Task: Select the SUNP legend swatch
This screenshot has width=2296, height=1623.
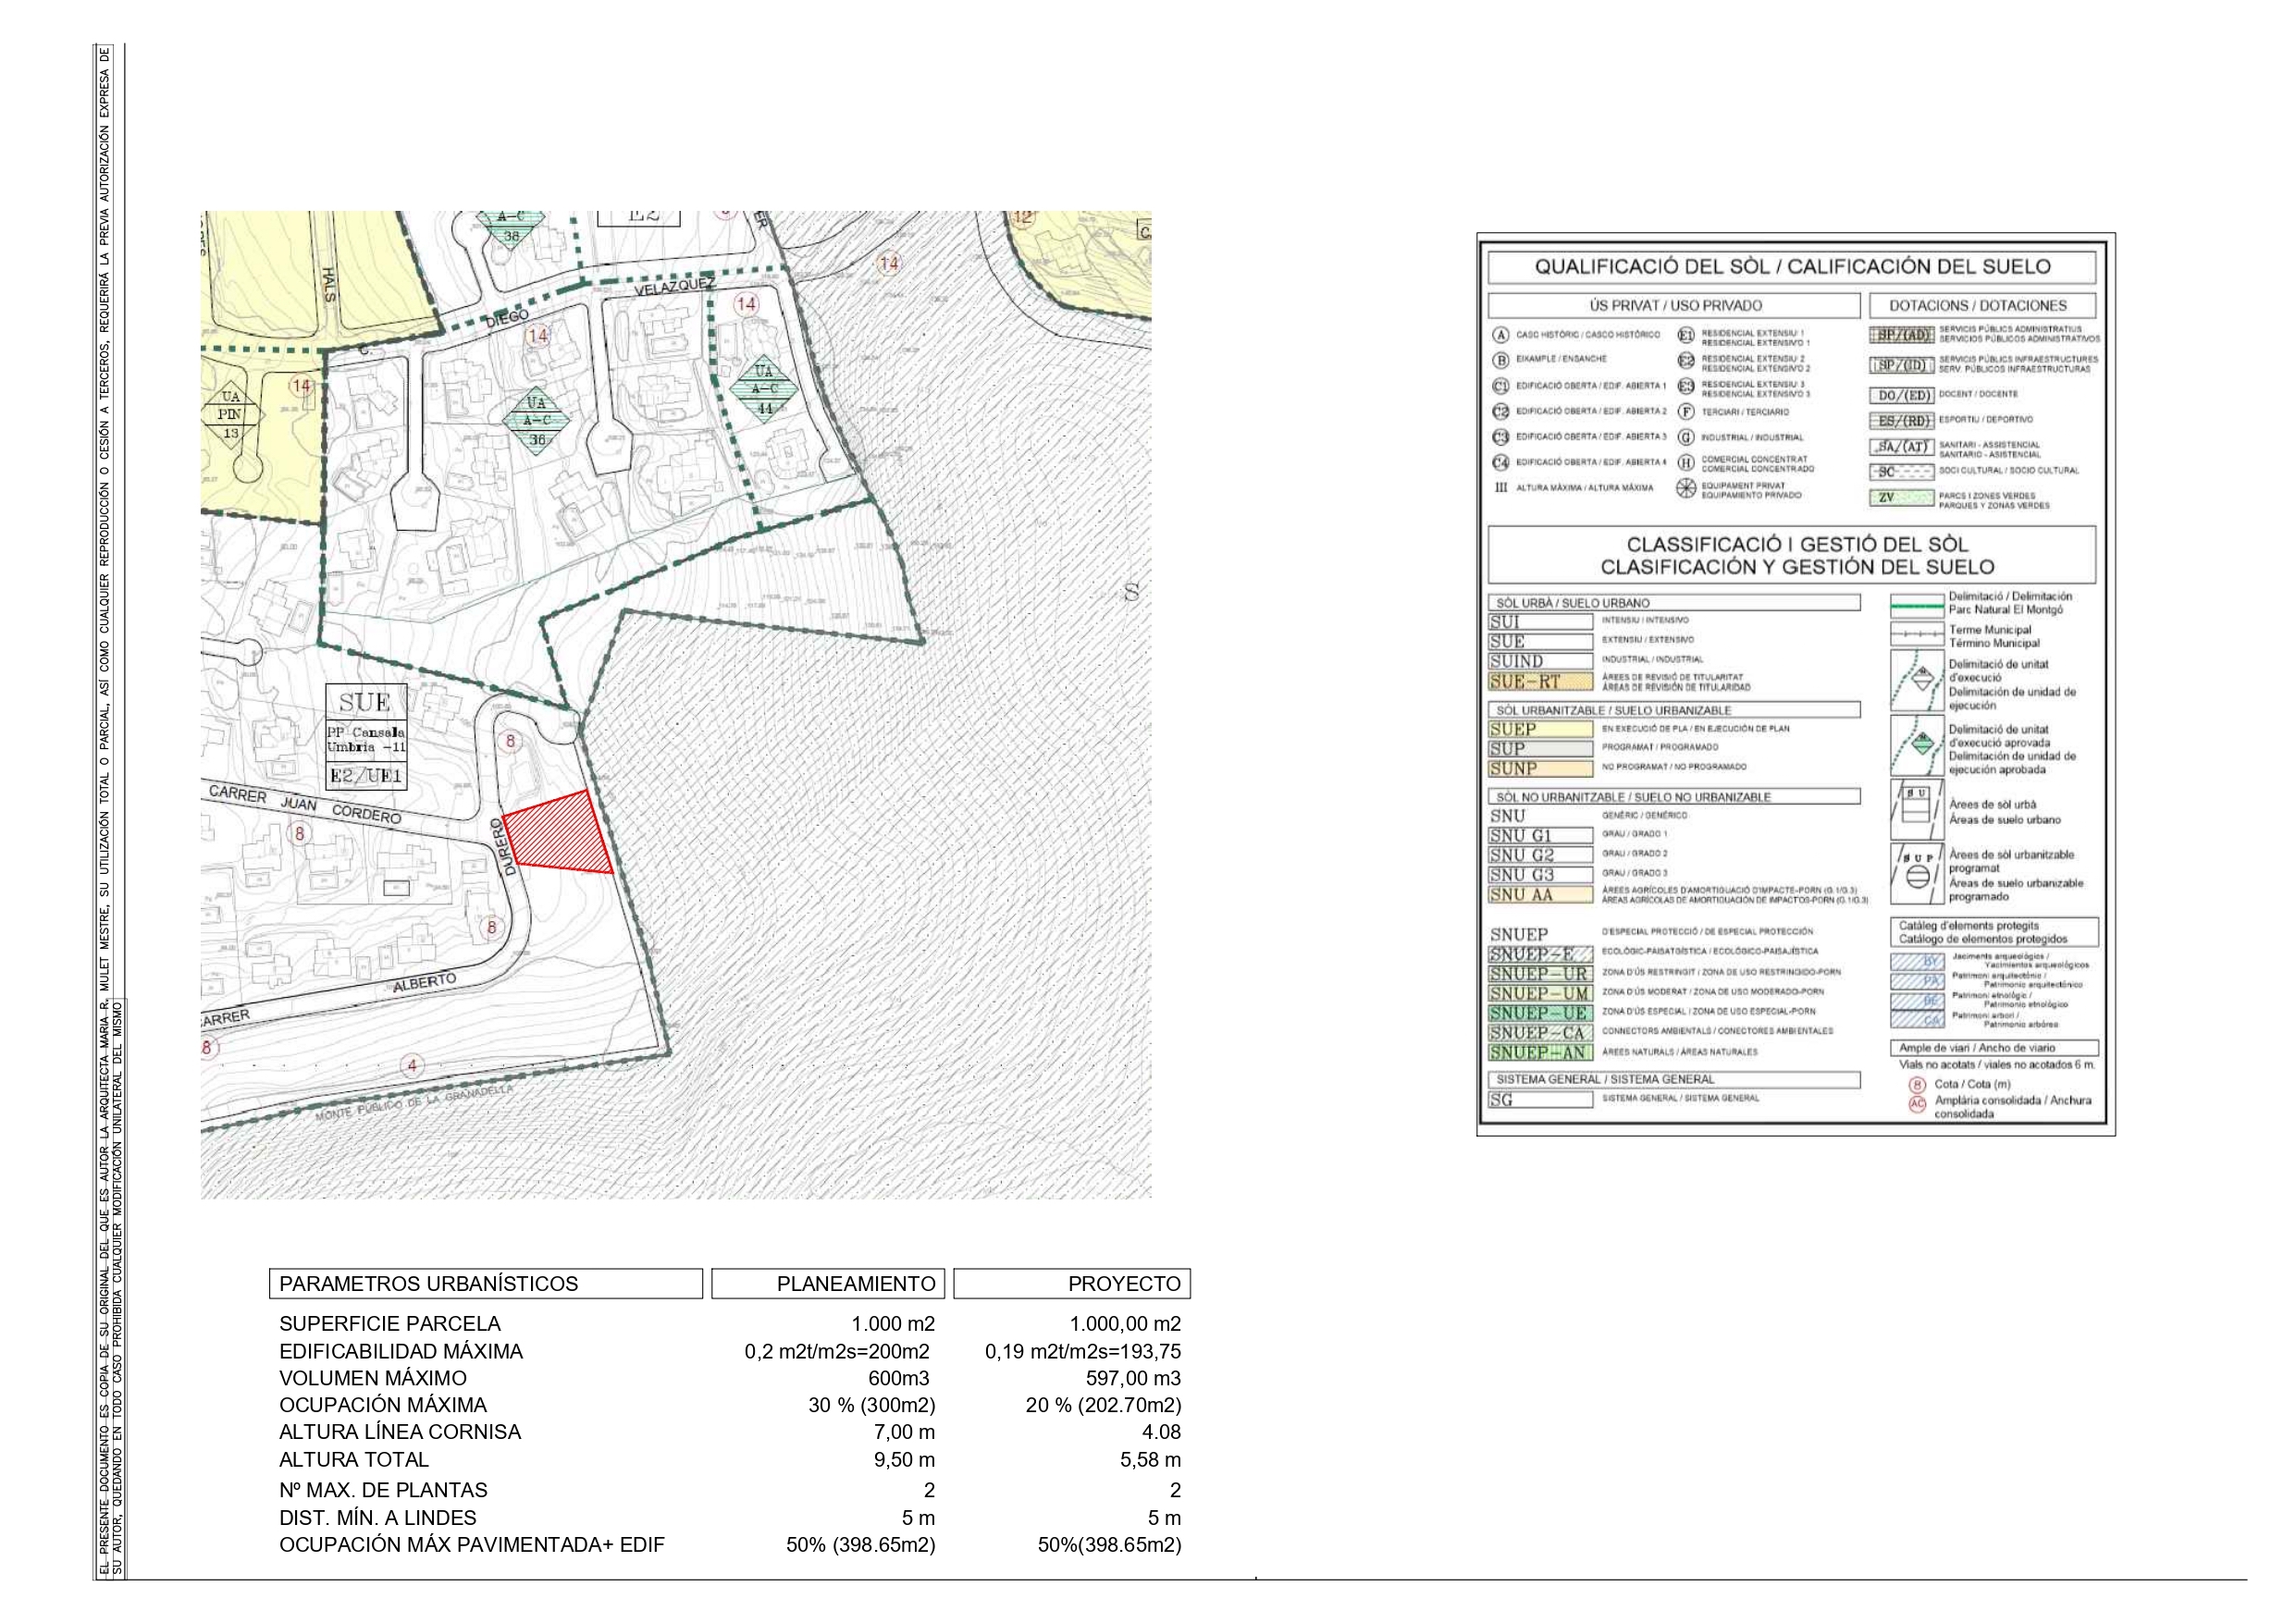Action: pos(1540,769)
